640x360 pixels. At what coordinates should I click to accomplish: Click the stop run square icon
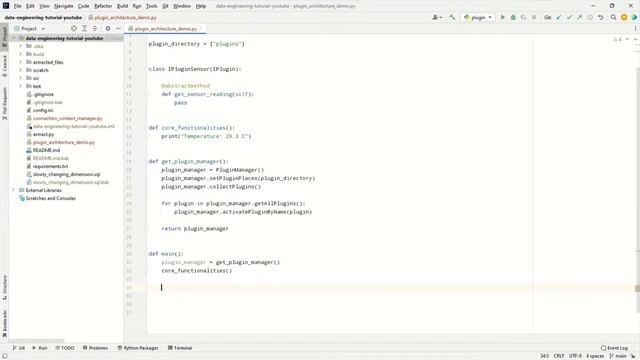[534, 18]
